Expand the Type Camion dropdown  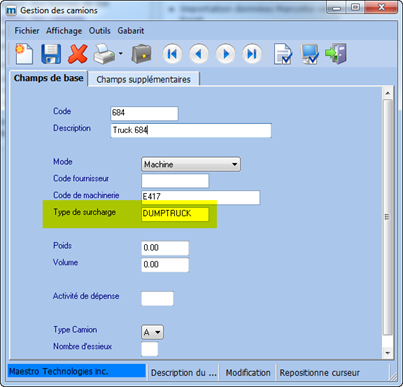coord(153,332)
